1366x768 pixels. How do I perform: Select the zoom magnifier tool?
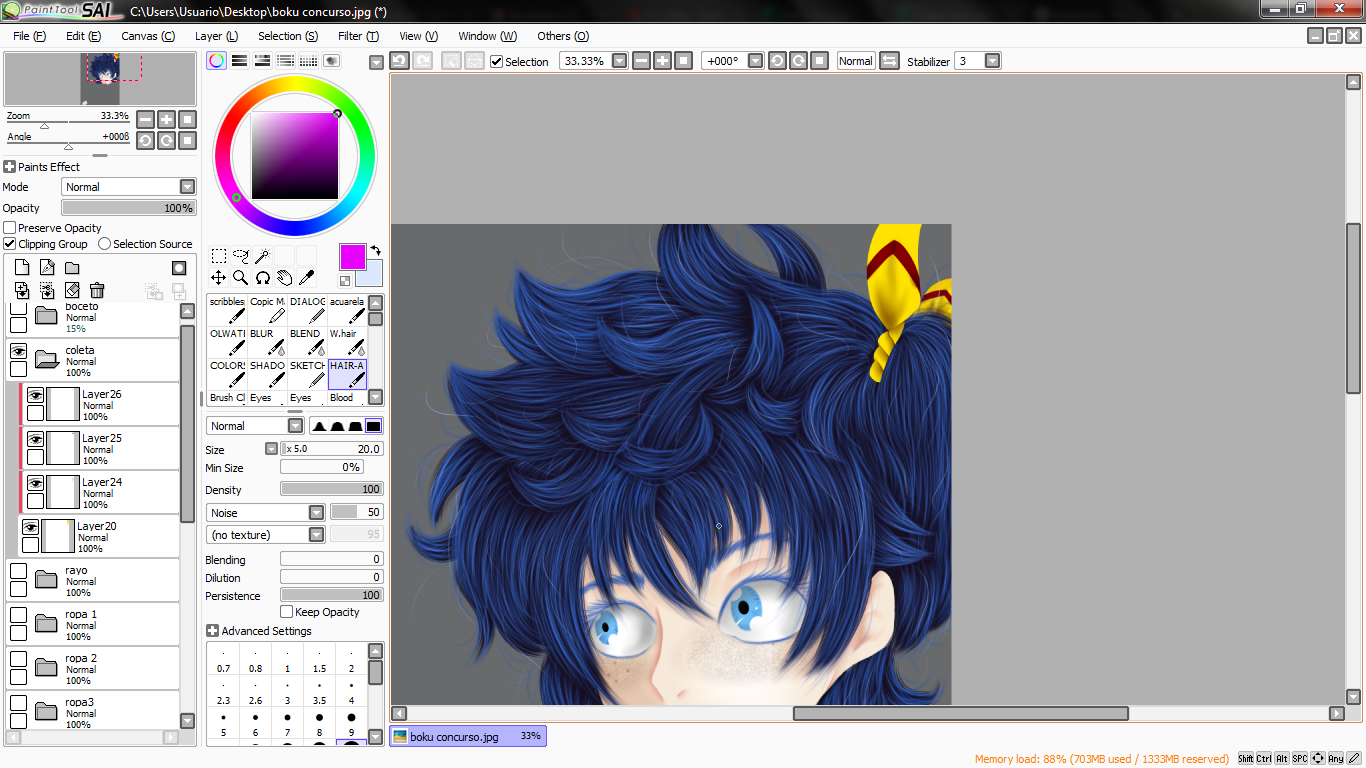click(240, 278)
